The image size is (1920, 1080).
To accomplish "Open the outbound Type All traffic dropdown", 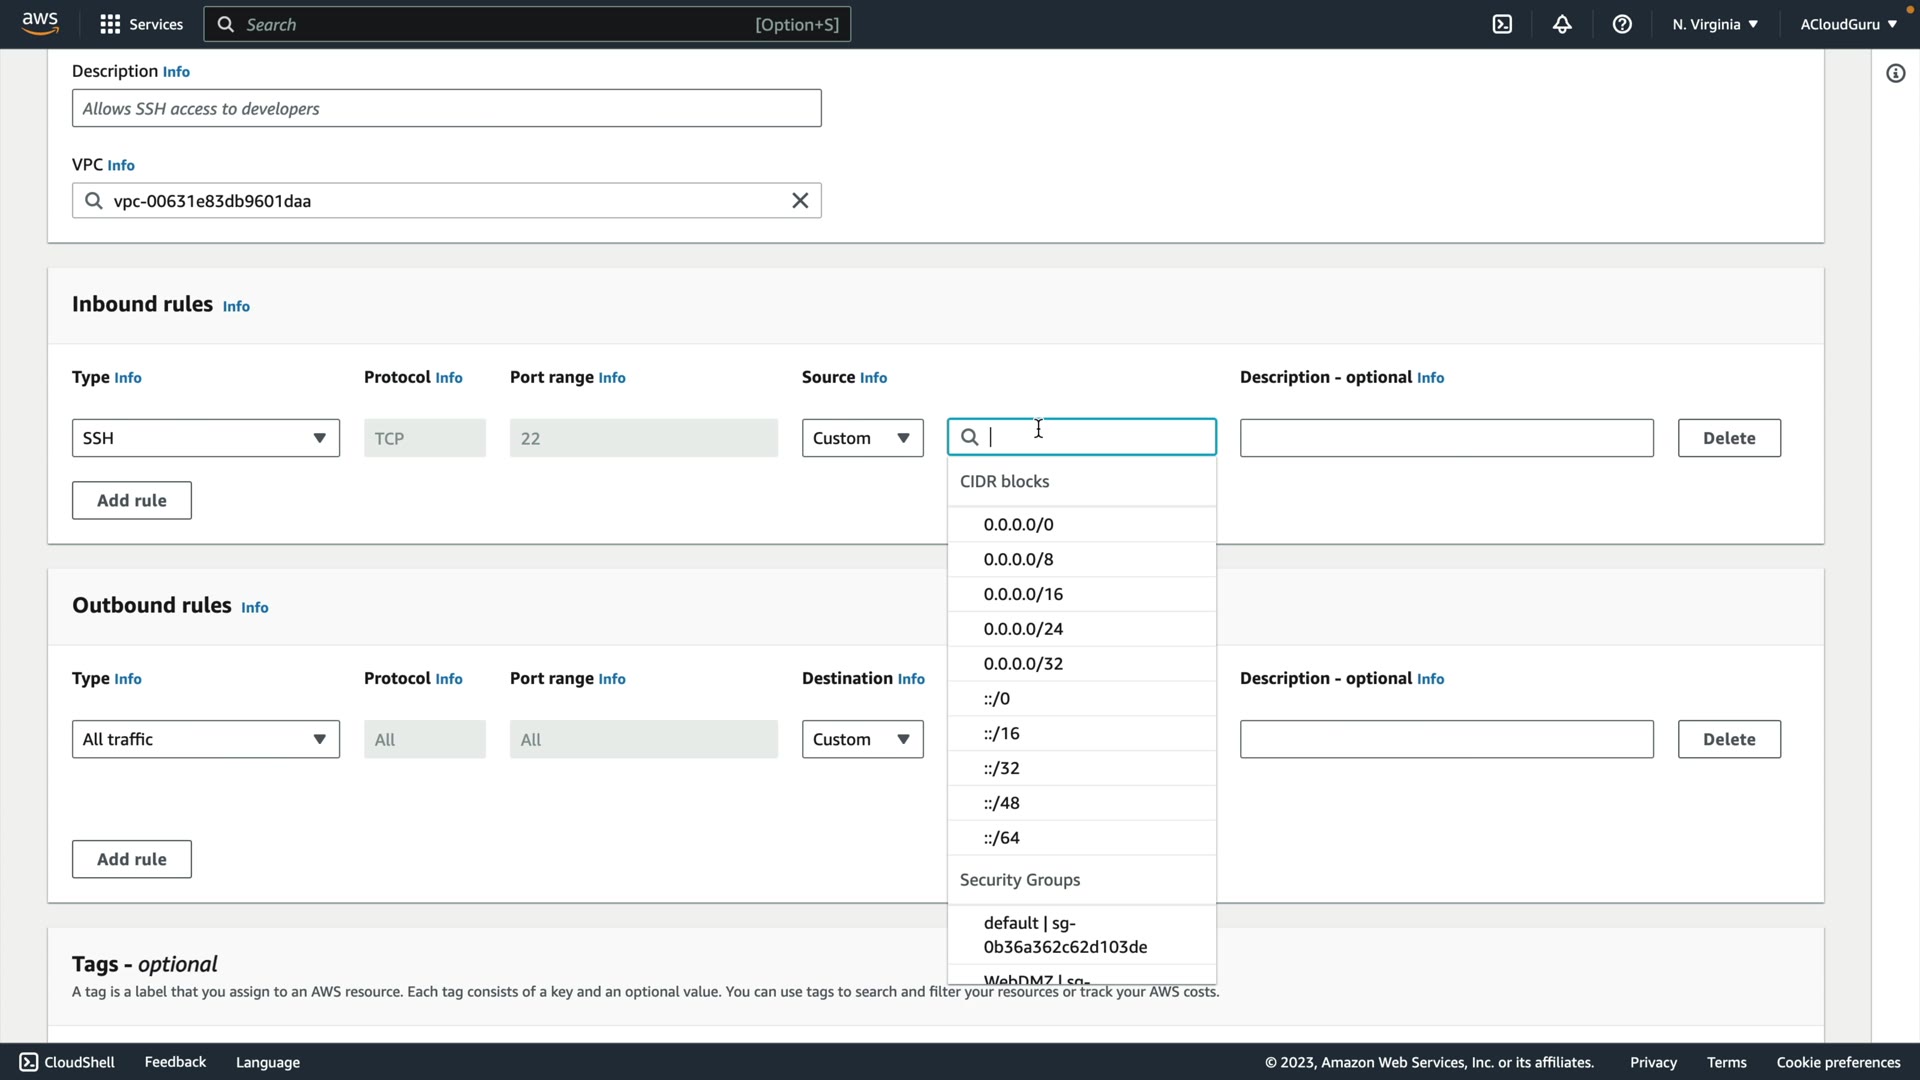I will 205,739.
